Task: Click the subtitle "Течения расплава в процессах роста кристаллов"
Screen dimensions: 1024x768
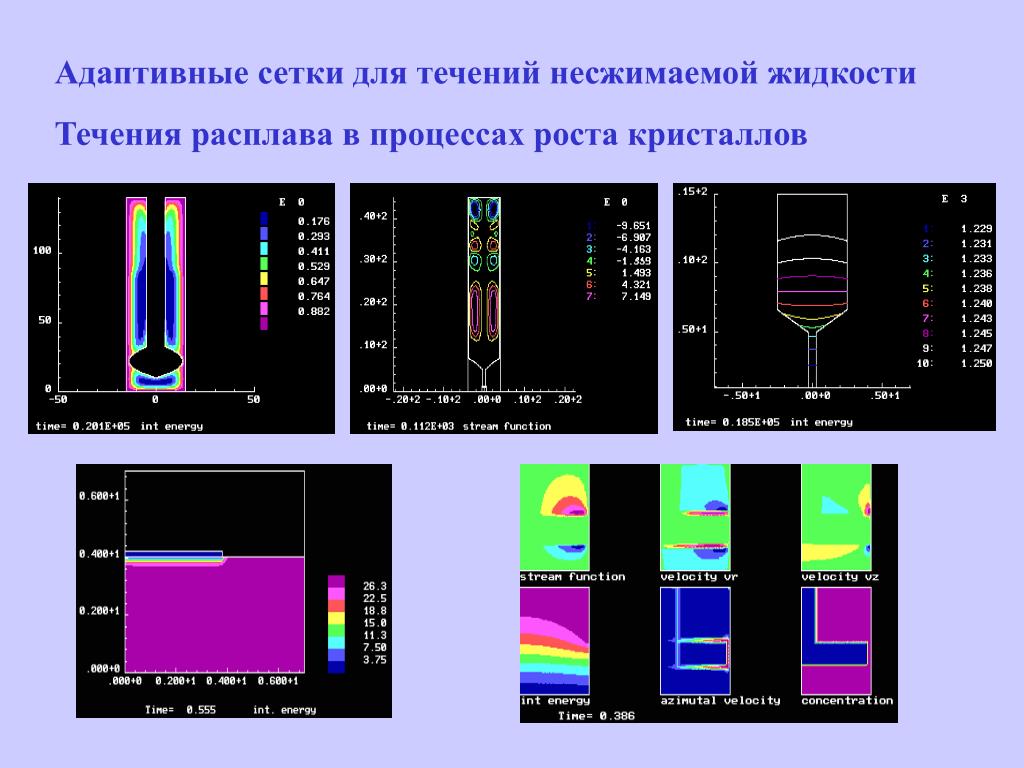Action: (430, 134)
